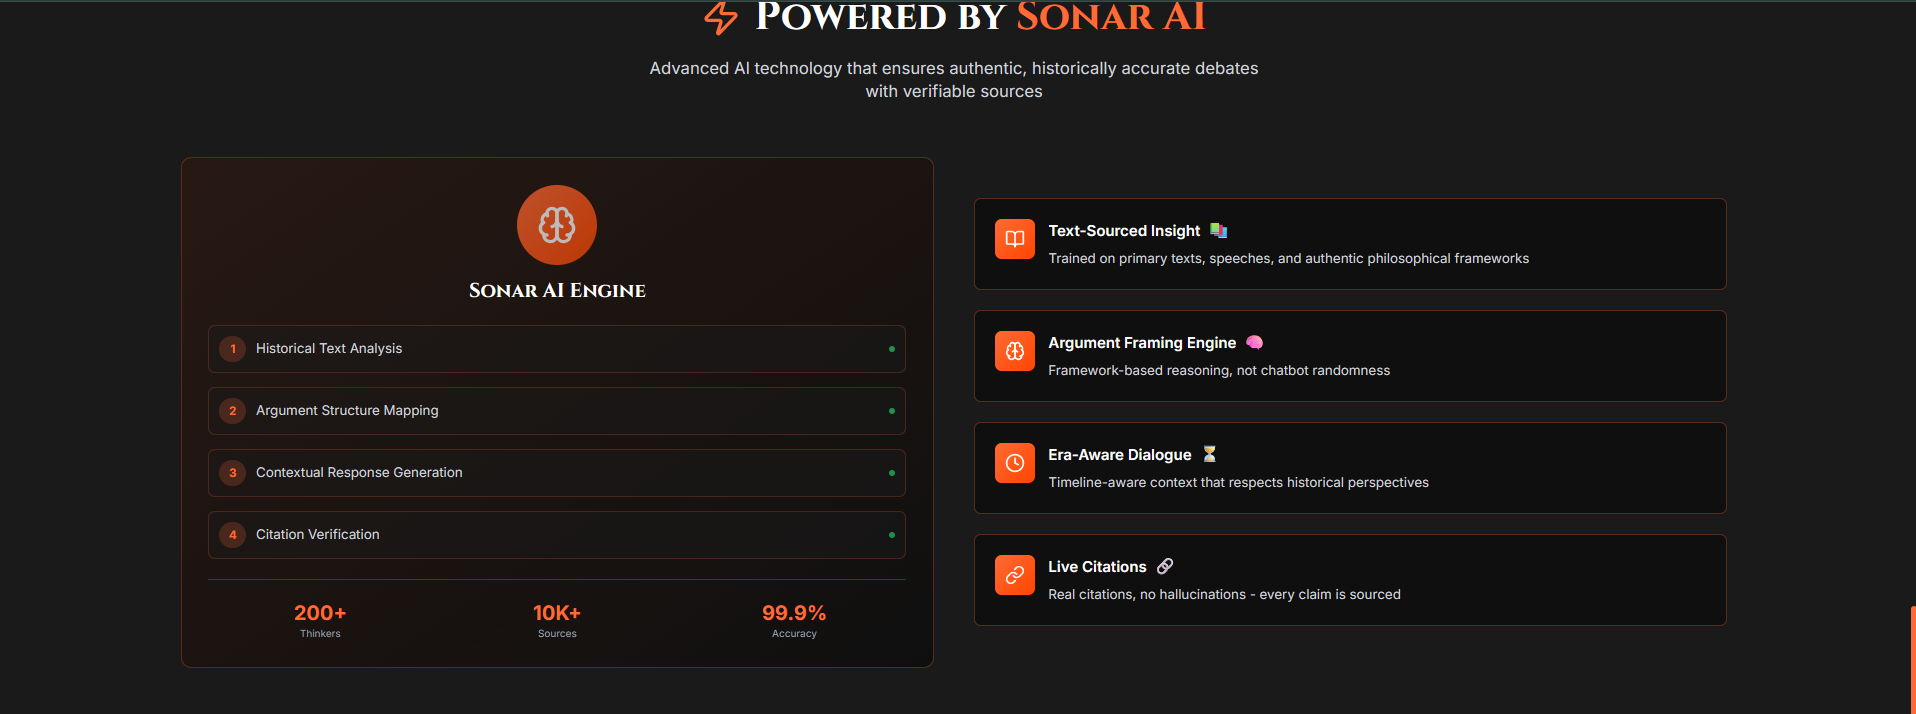Click the link icon tile in Live Citations card

pos(1015,575)
